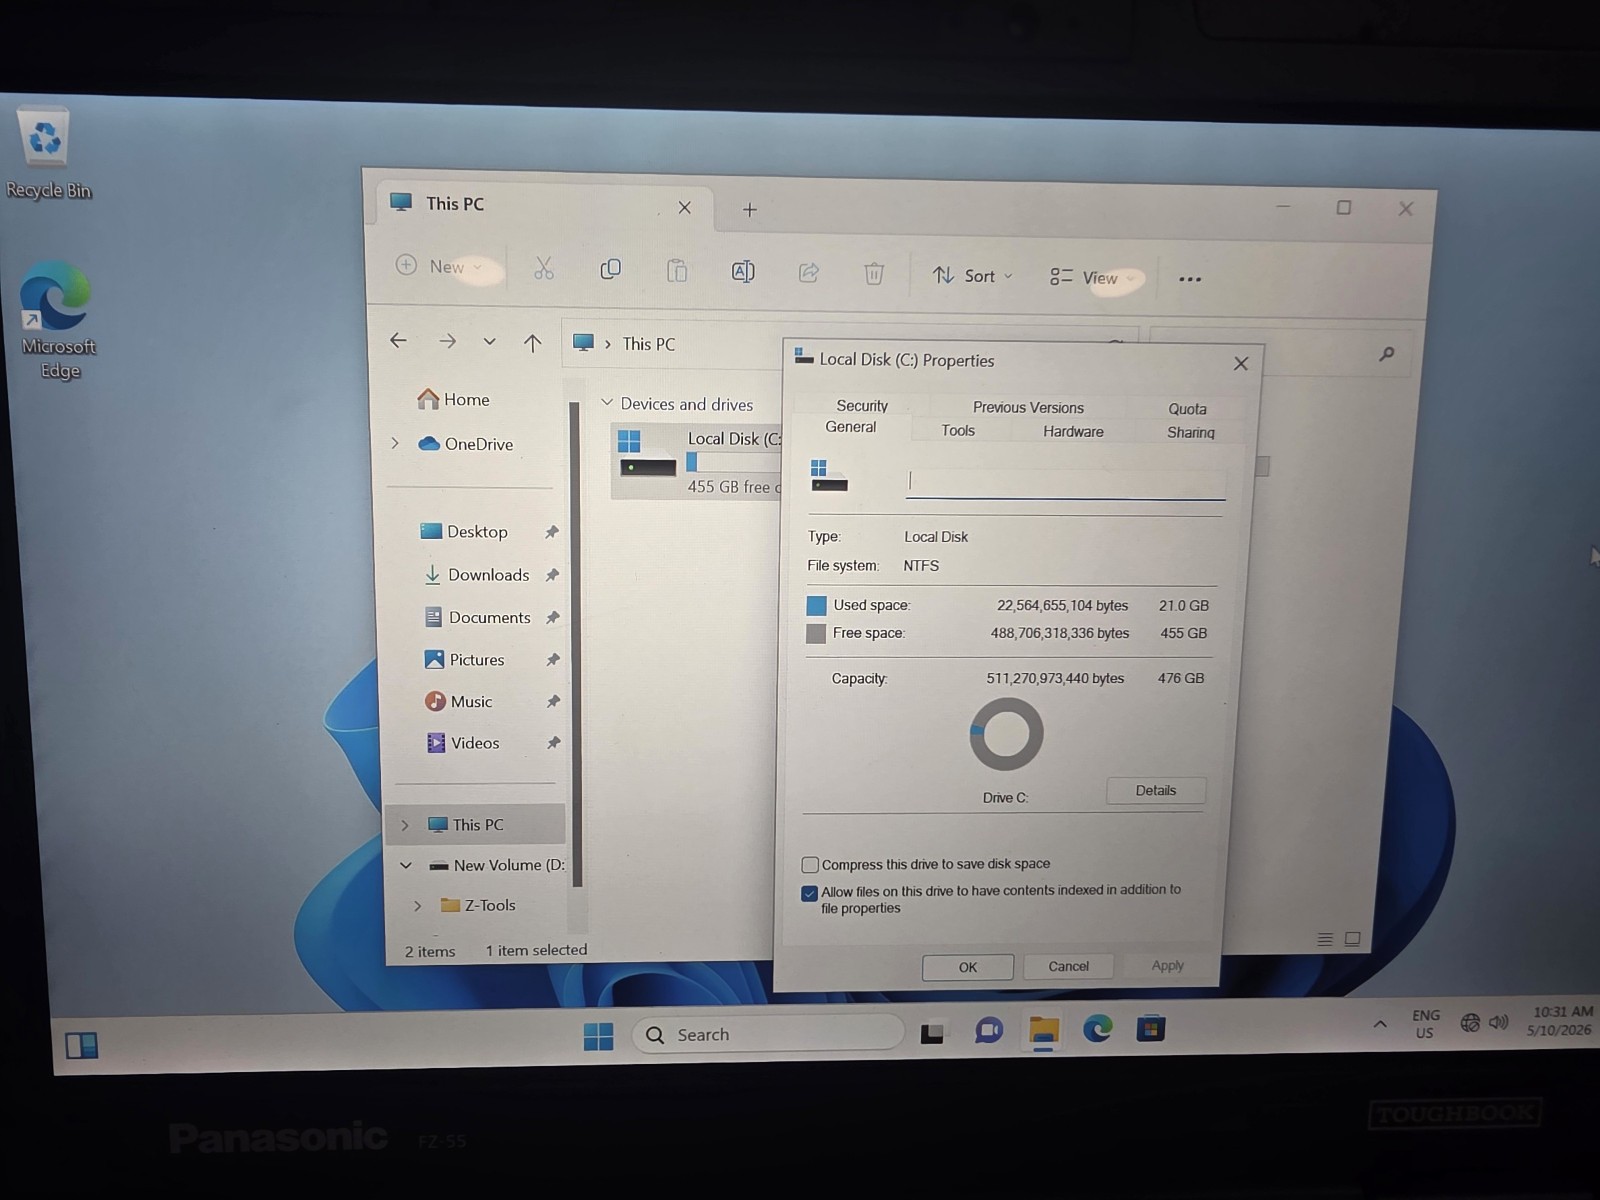
Task: Open the Recycle Bin desktop icon
Action: [46, 153]
